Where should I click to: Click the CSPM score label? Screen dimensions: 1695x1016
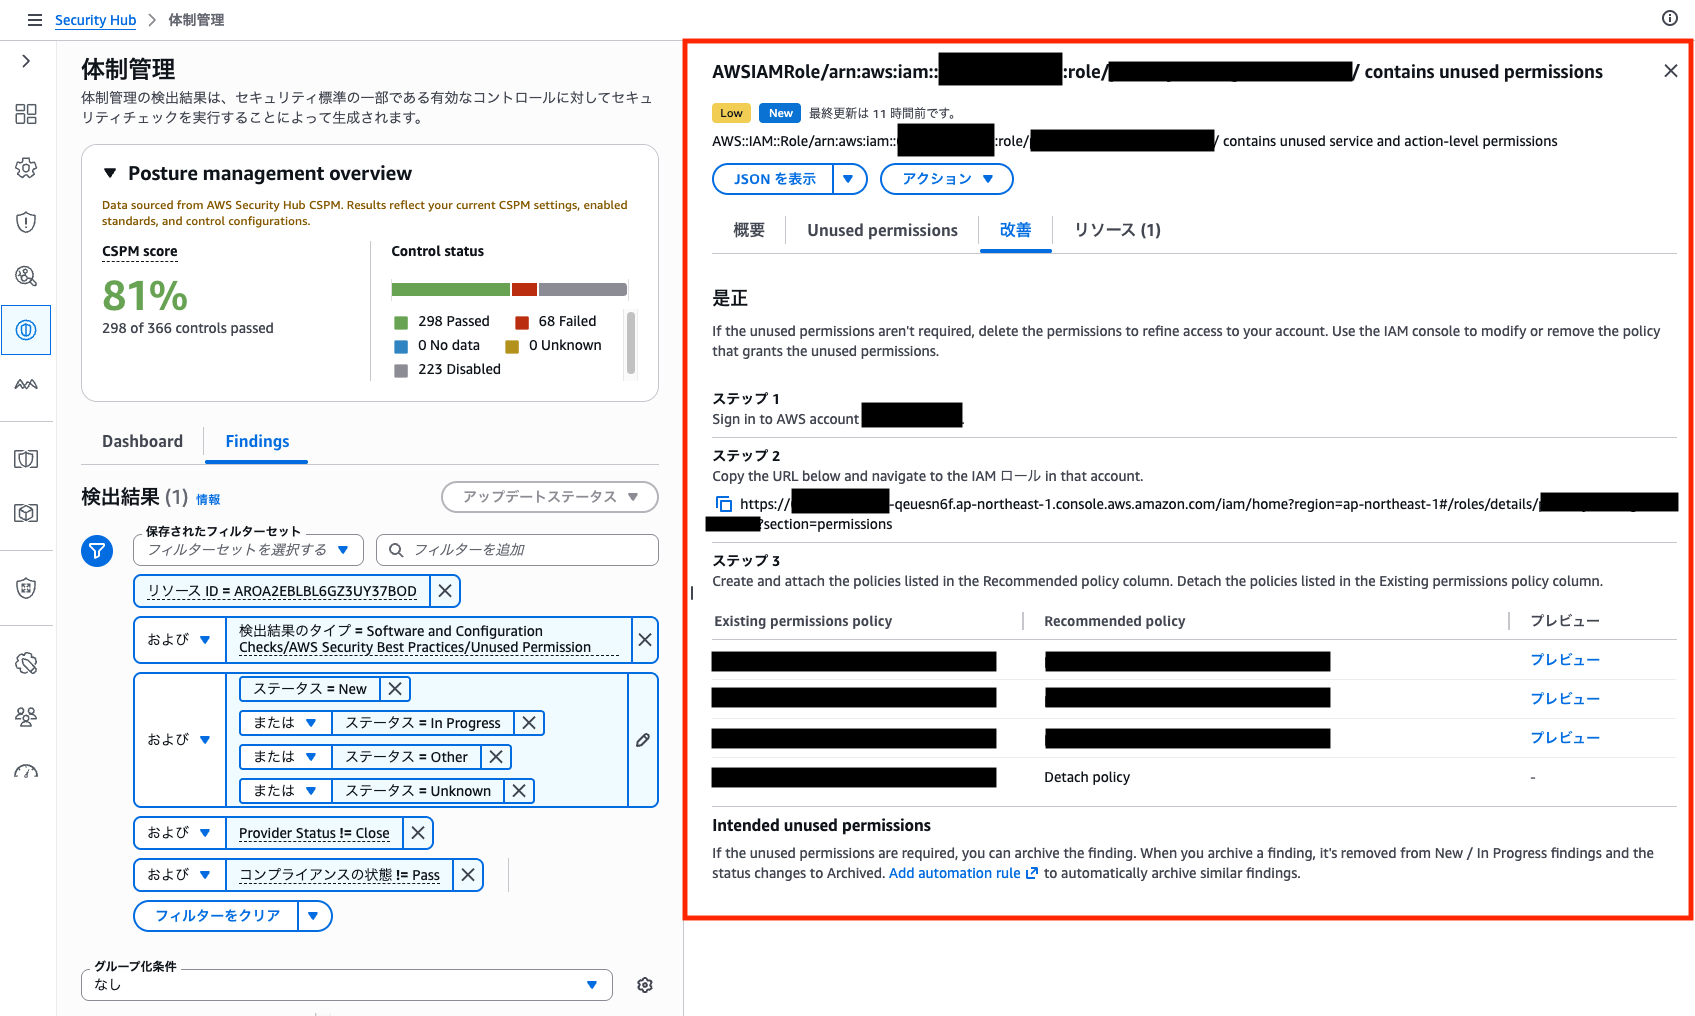(x=140, y=251)
